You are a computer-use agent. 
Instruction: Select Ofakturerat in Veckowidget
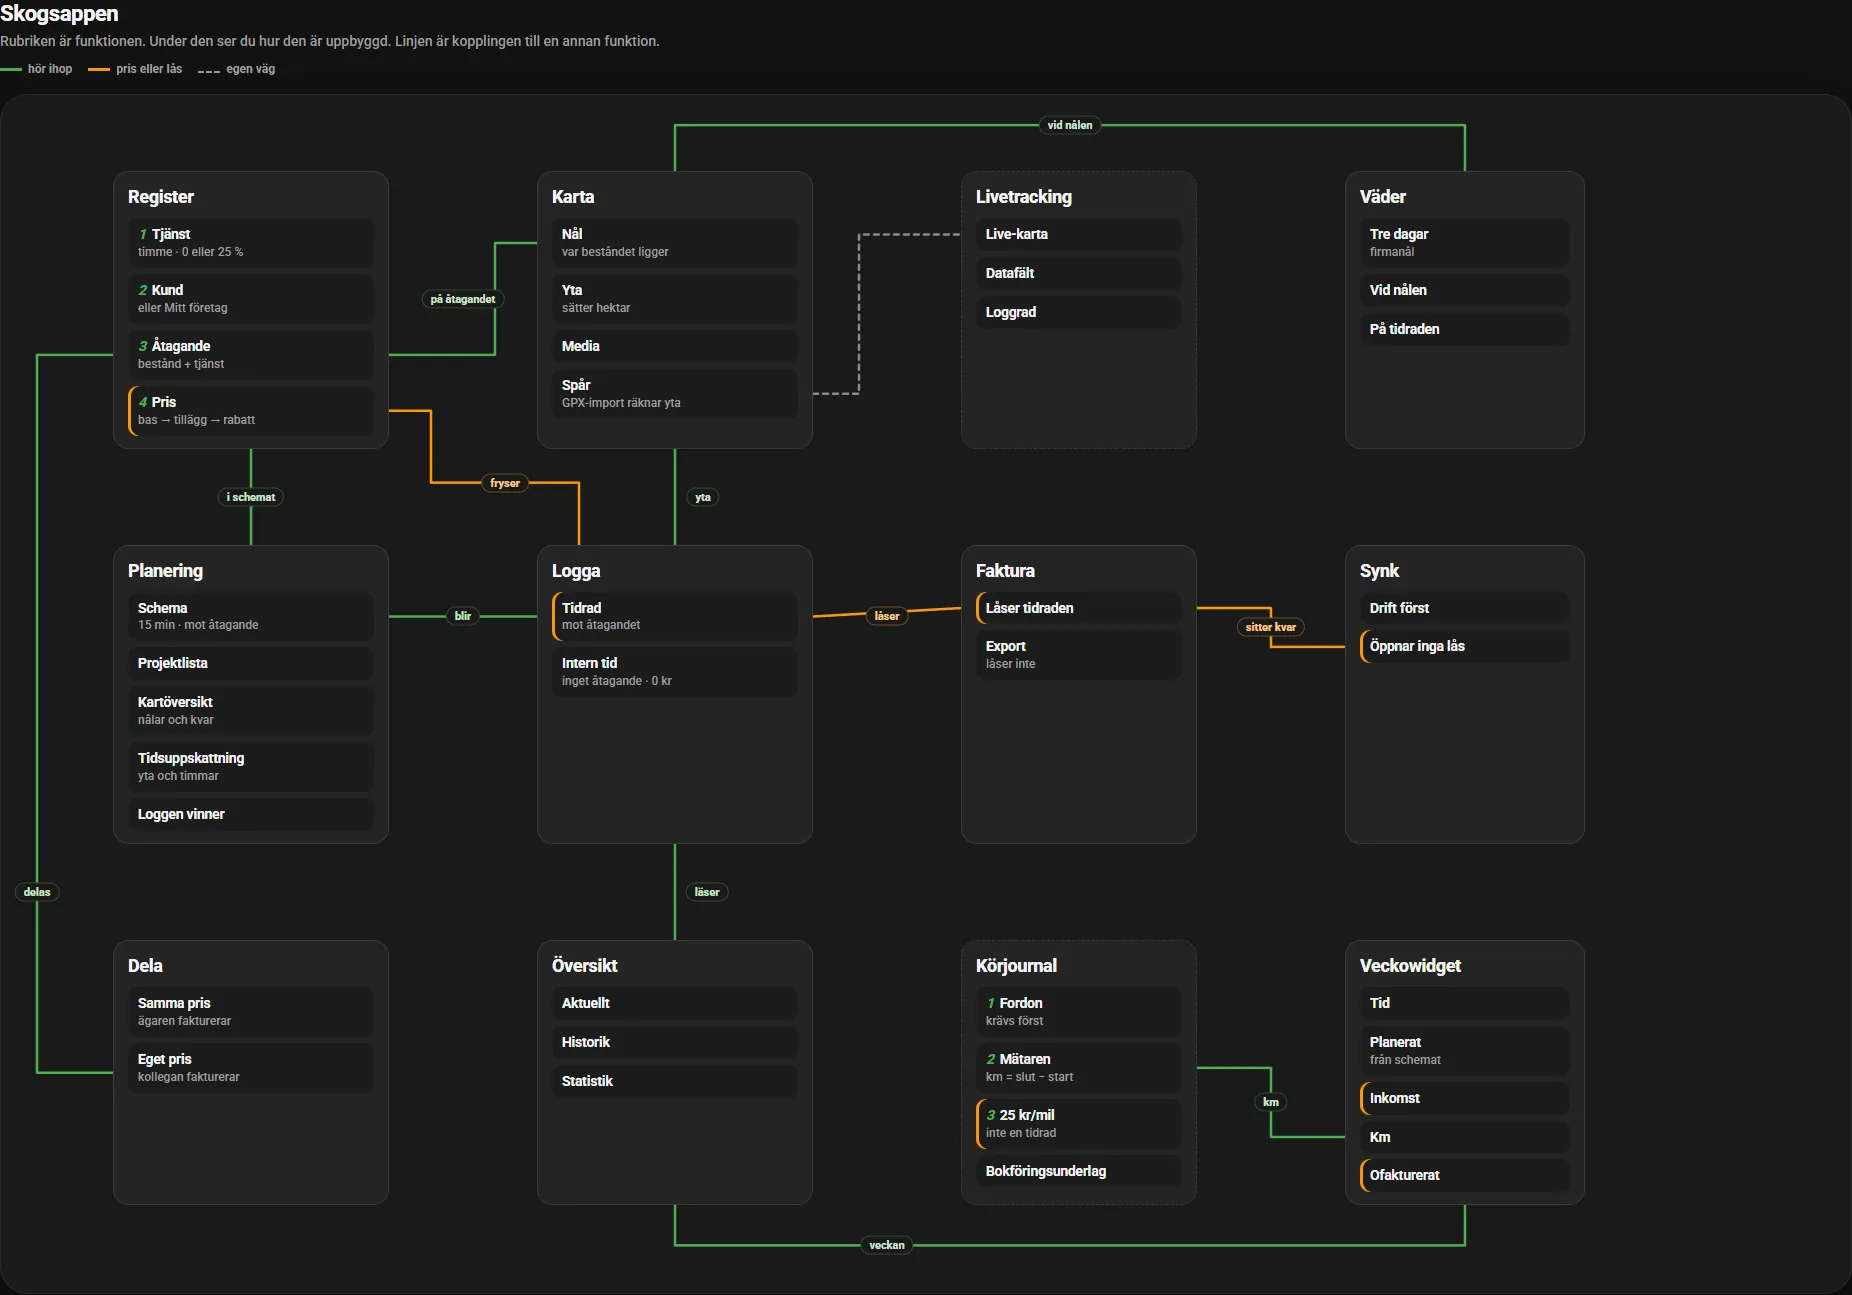[x=1465, y=1175]
